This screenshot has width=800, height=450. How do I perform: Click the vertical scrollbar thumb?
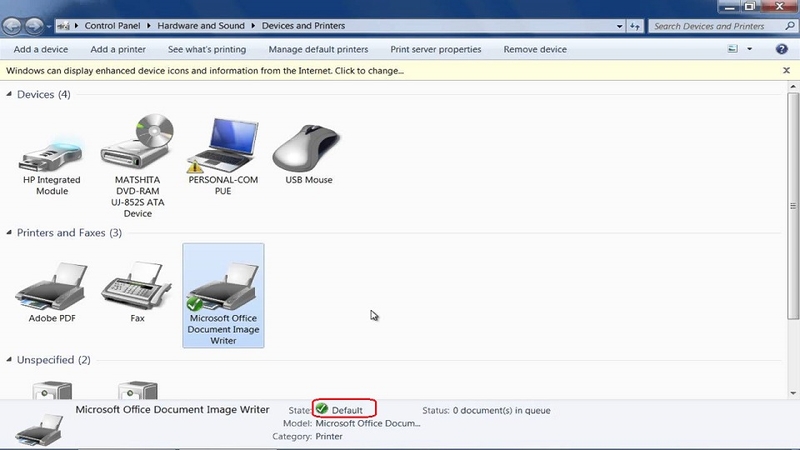click(x=793, y=206)
